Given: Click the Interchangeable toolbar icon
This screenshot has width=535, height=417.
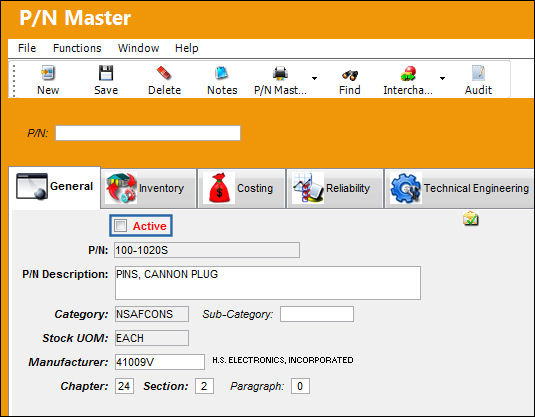Looking at the screenshot, I should [x=408, y=73].
